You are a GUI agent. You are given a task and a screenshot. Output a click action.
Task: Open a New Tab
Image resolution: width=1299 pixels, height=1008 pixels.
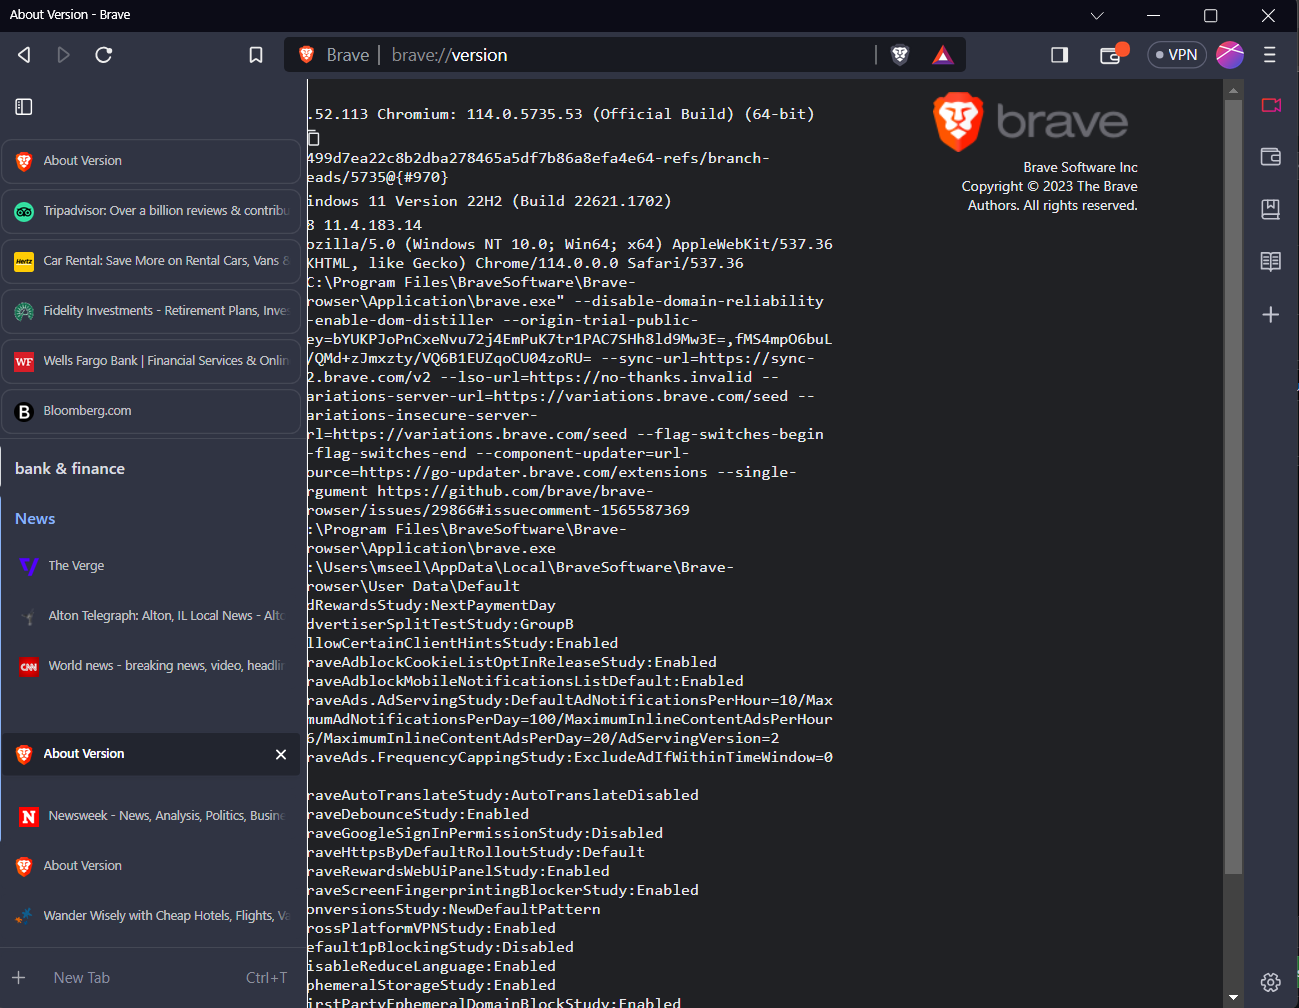(x=82, y=977)
